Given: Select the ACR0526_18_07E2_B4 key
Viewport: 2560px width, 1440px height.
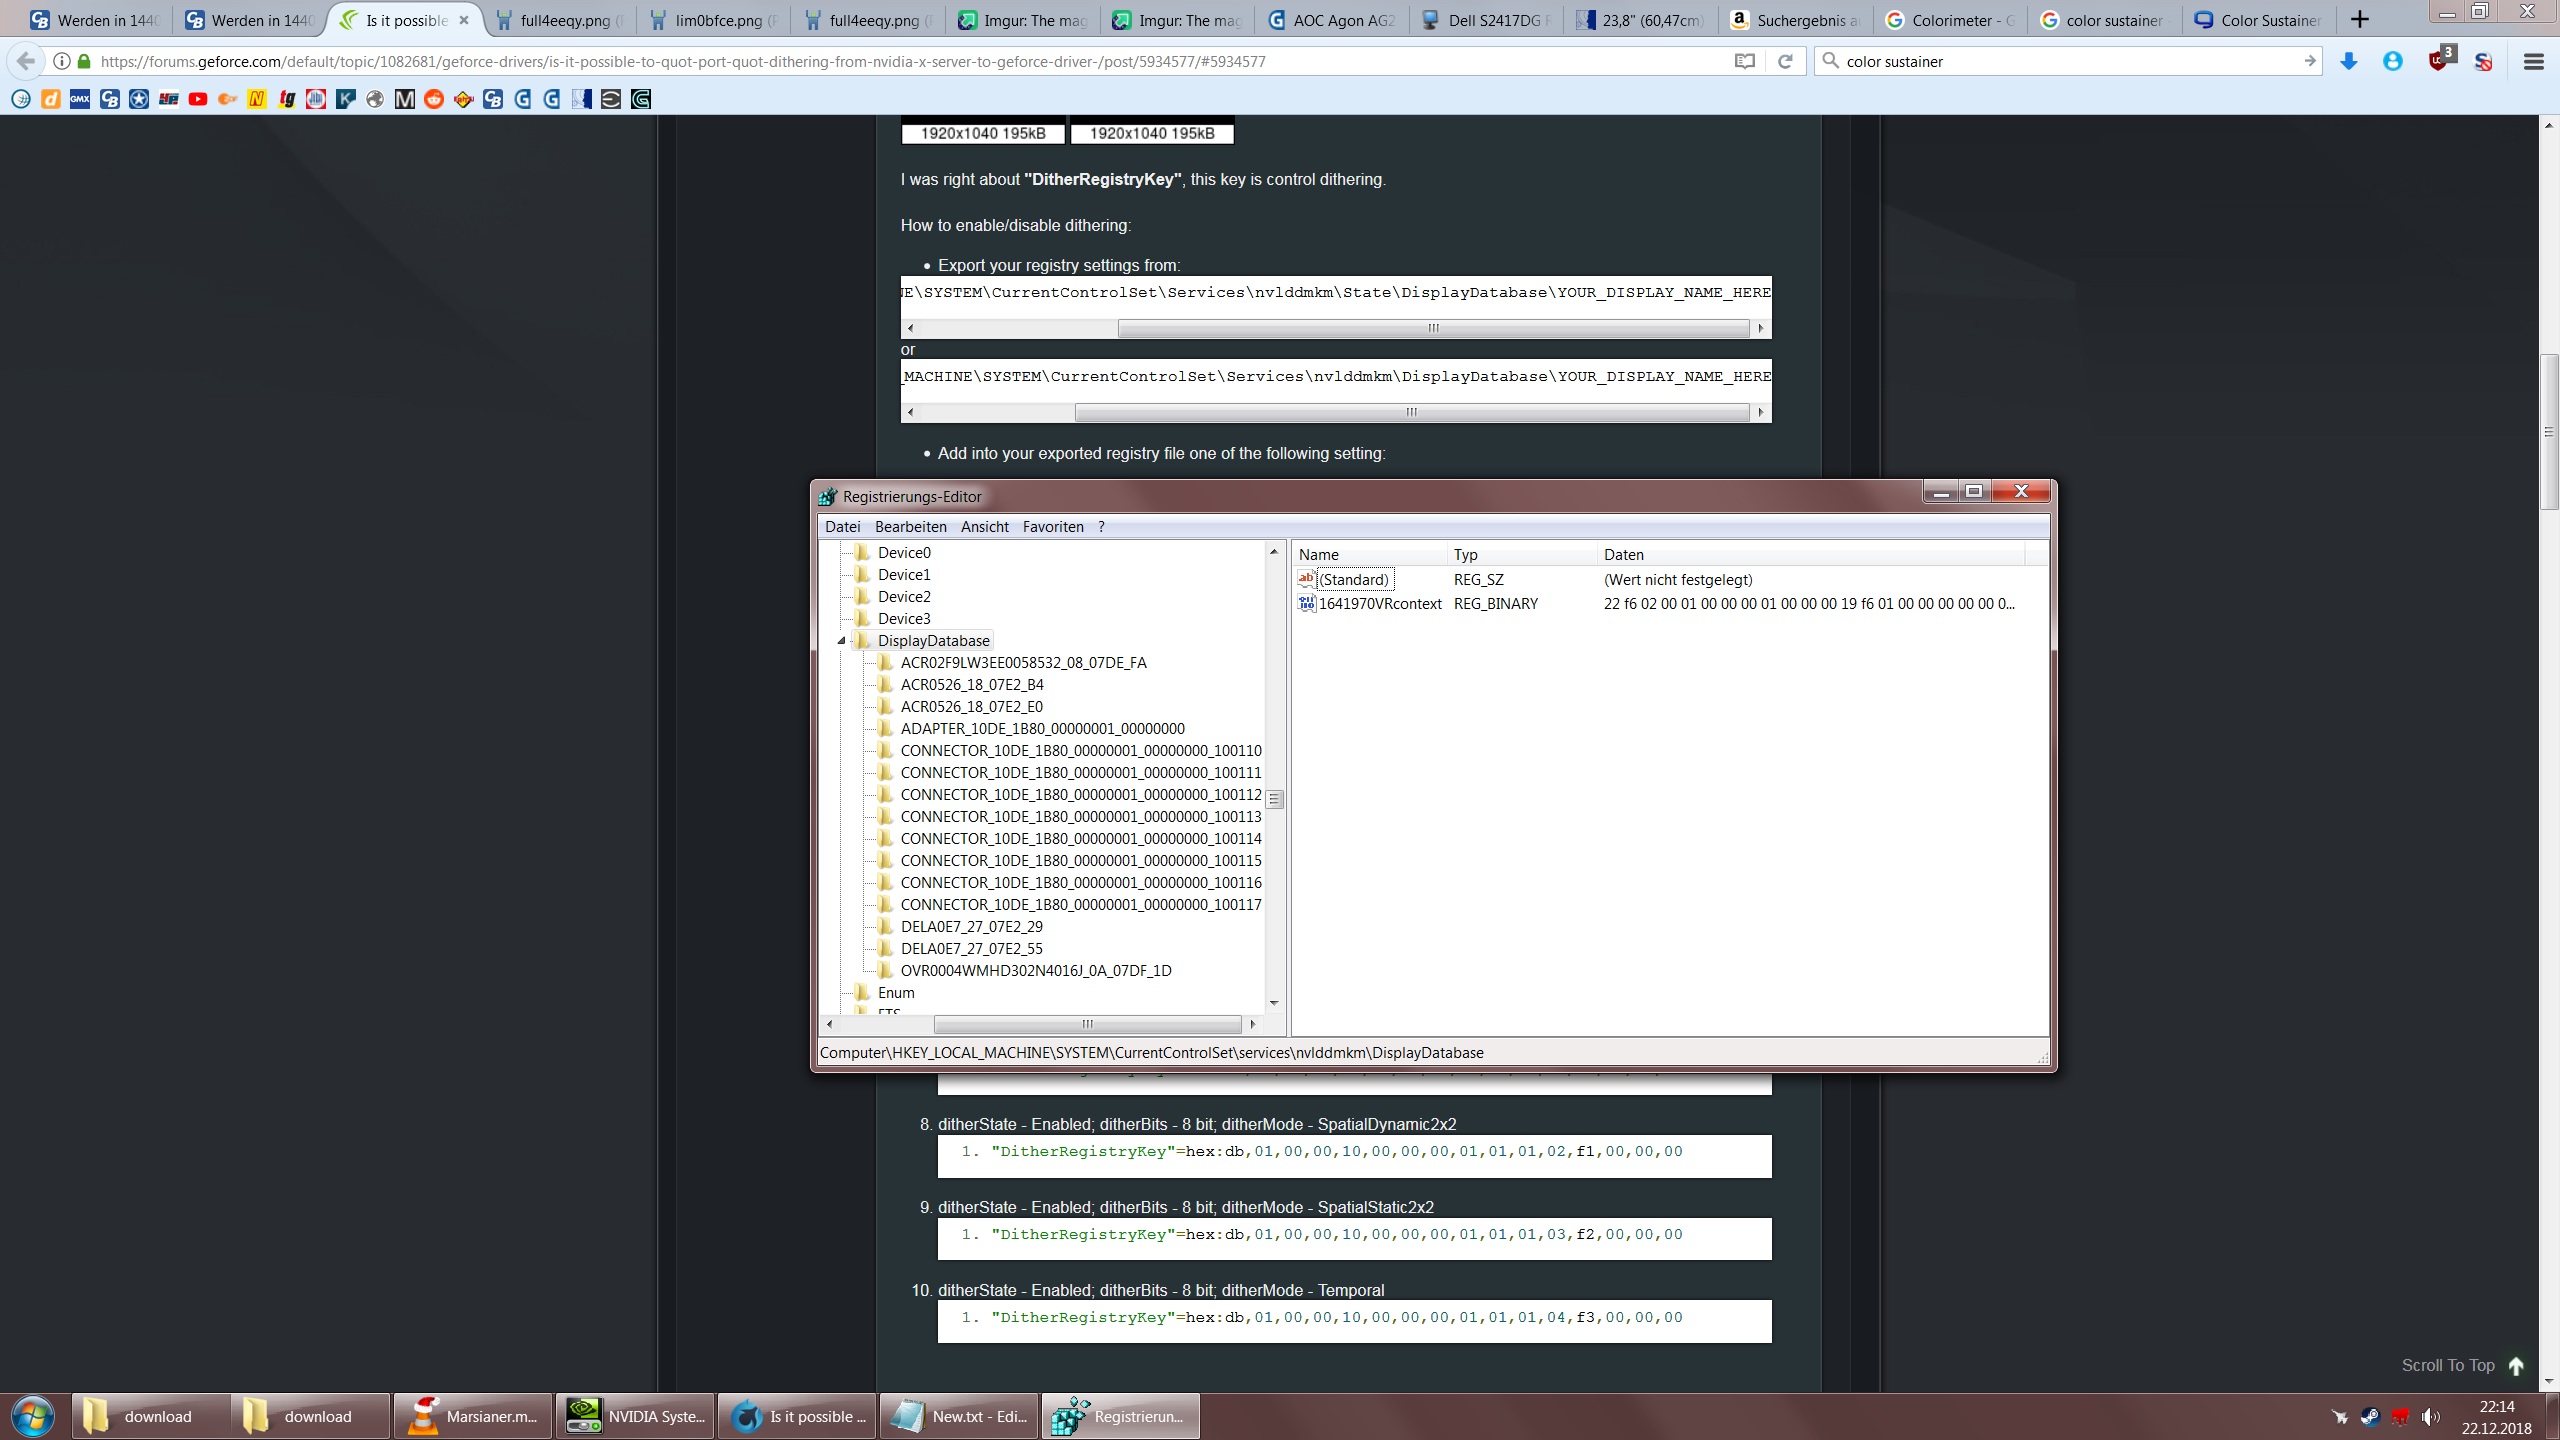Looking at the screenshot, I should point(971,685).
